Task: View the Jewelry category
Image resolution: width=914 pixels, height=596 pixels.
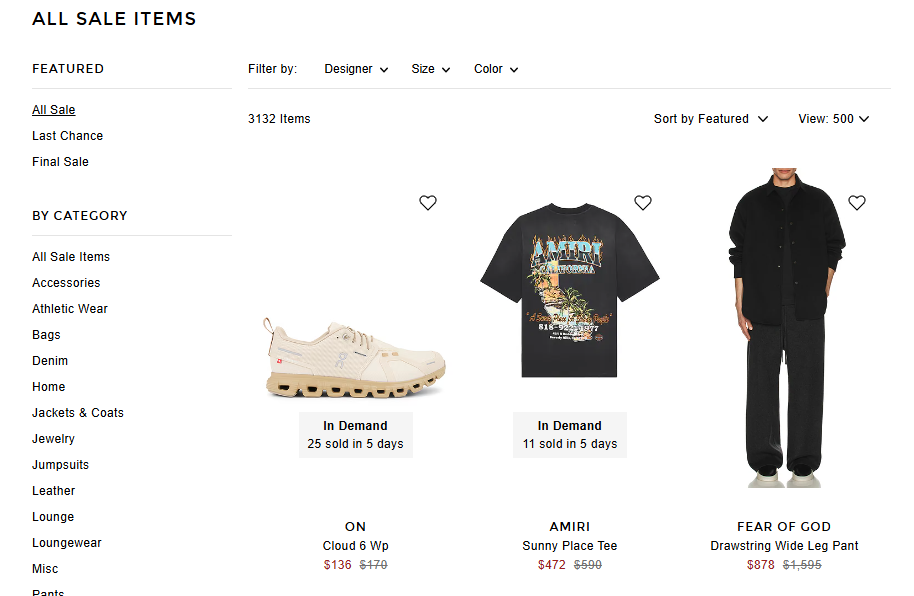Action: pos(53,439)
